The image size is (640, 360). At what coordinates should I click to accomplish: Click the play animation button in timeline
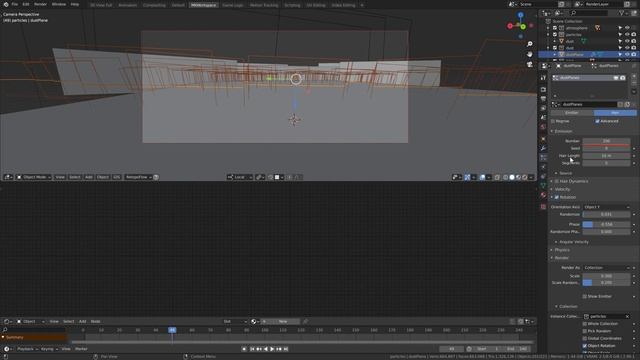coord(272,349)
